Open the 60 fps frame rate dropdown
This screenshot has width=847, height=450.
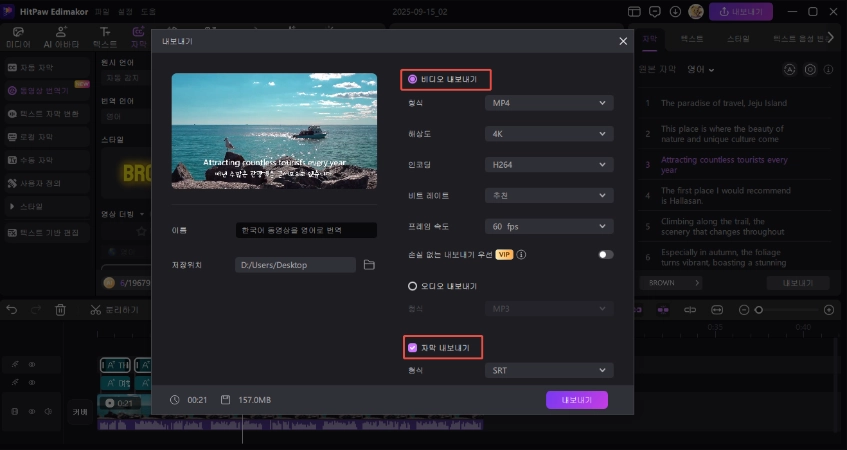(x=548, y=225)
